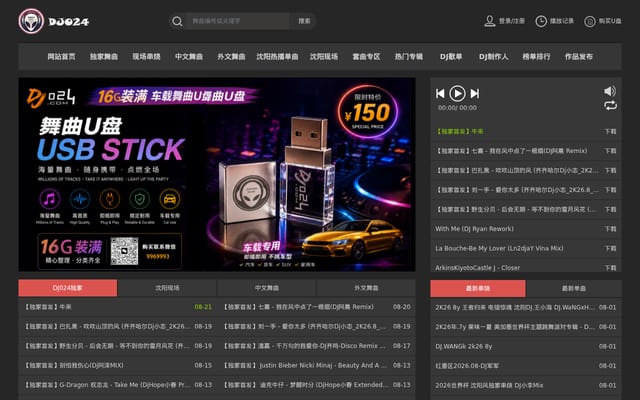The image size is (640, 400).
Task: Open 中文舞曲 in top navigation bar
Action: tap(189, 57)
